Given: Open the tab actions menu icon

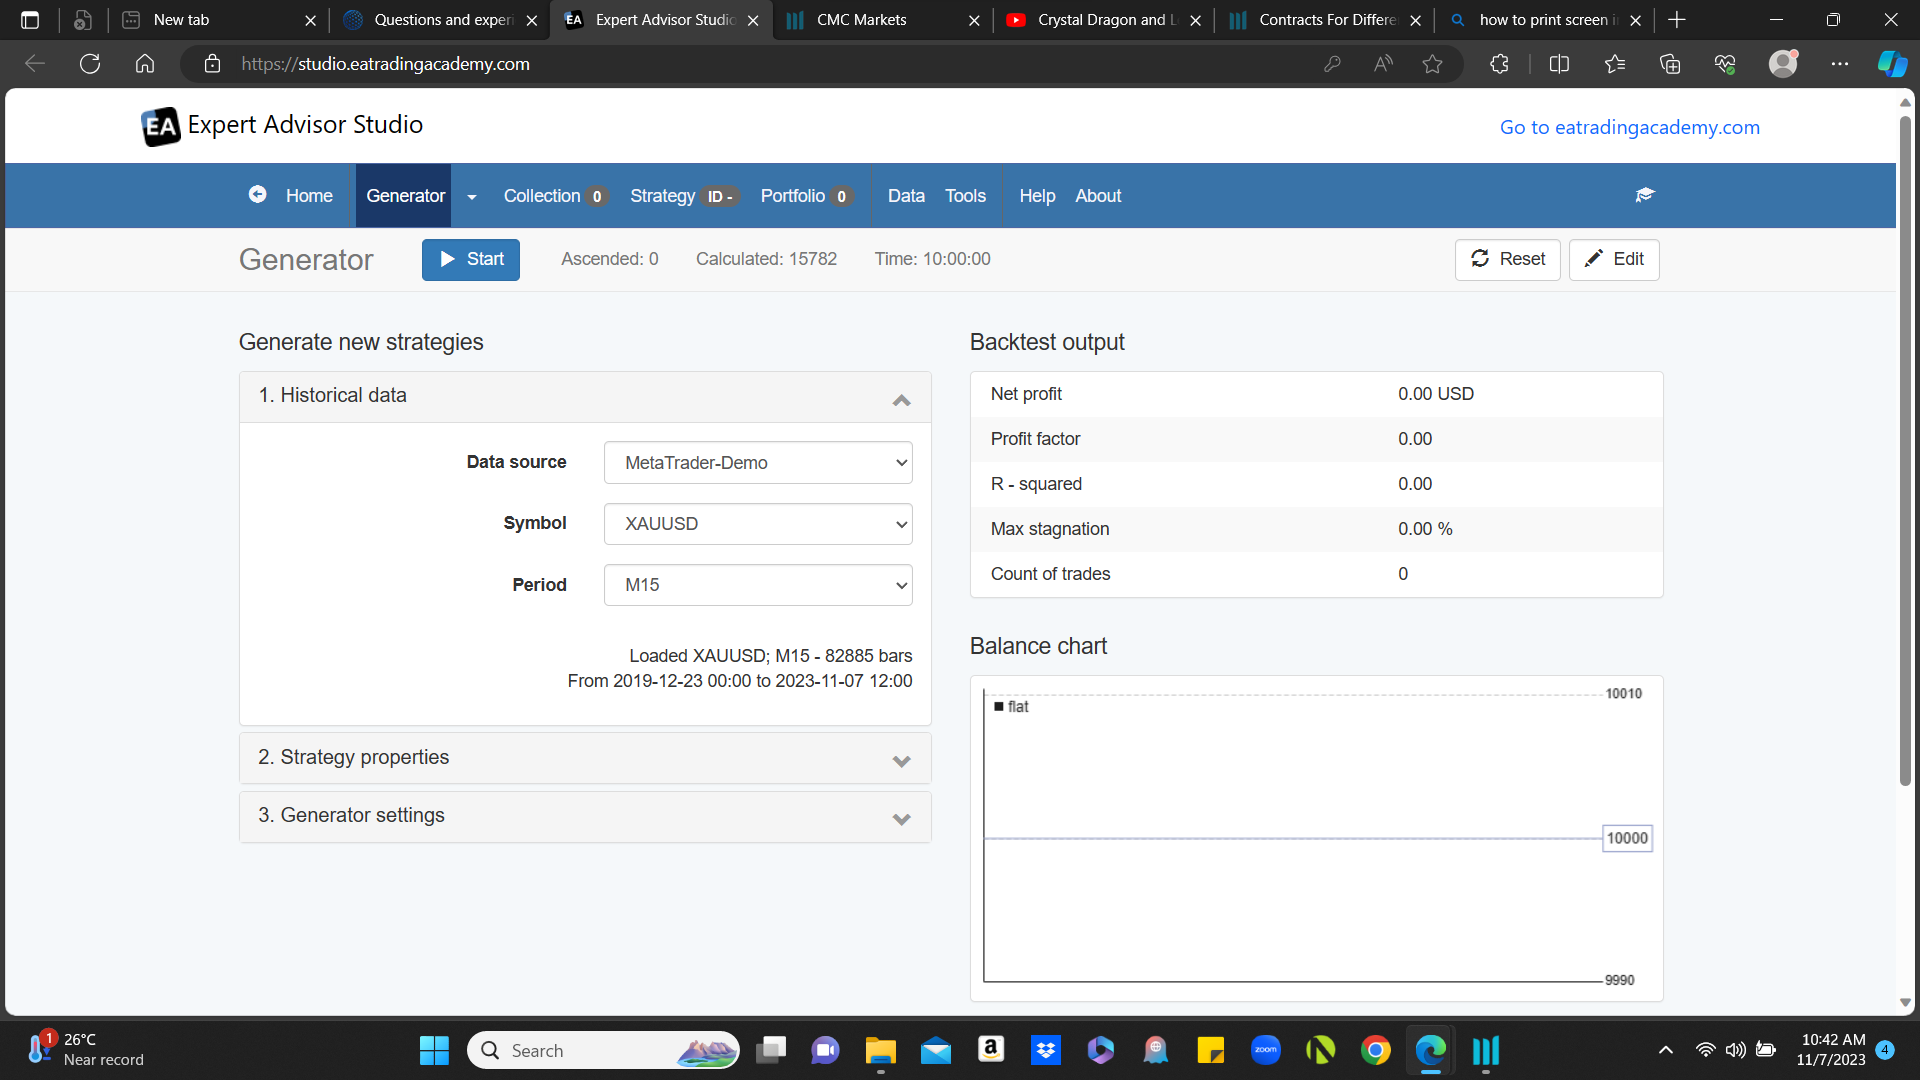Looking at the screenshot, I should click(x=30, y=20).
